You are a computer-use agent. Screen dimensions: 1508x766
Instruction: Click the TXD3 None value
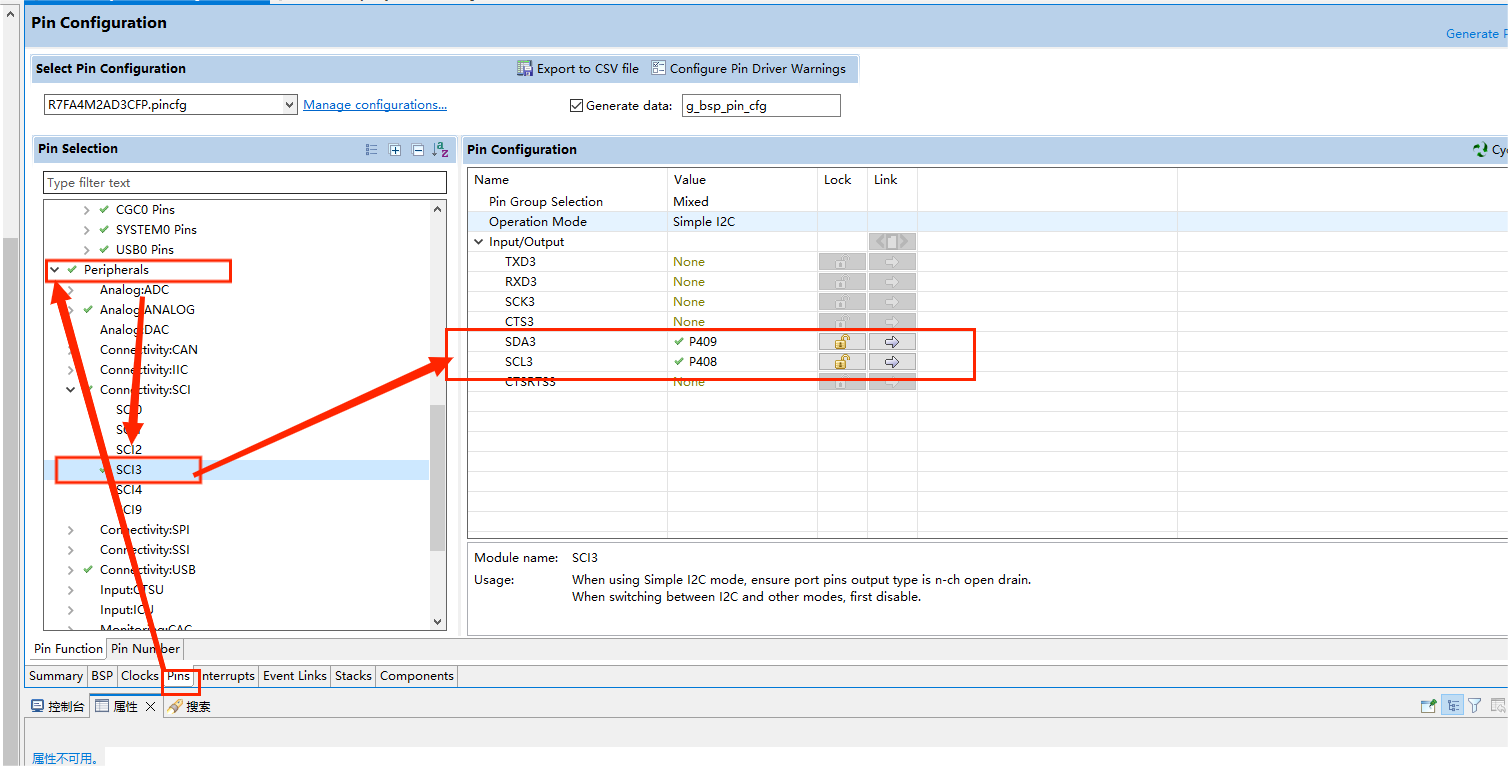pos(689,262)
